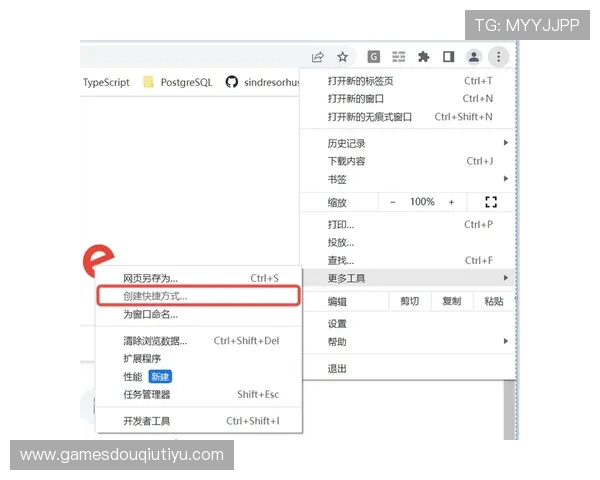Image resolution: width=600 pixels, height=480 pixels.
Task: Open 任务管理器 in submenu
Action: point(199,394)
